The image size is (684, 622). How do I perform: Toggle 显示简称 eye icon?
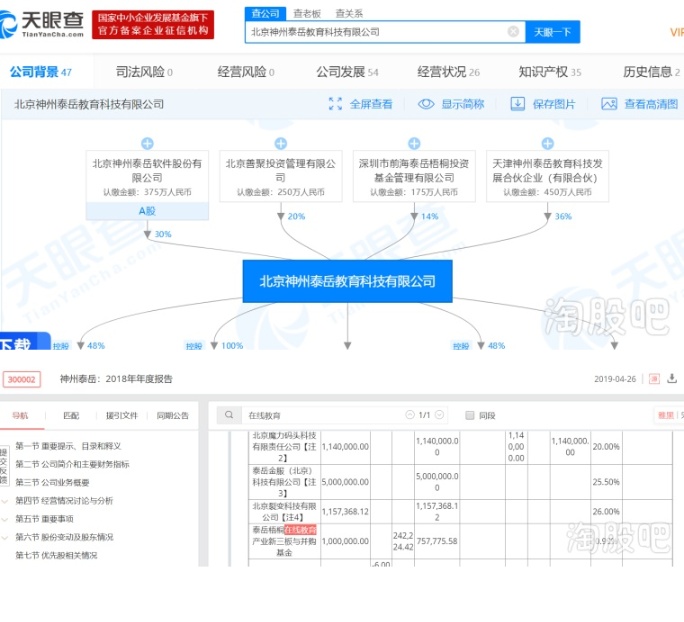coord(426,104)
